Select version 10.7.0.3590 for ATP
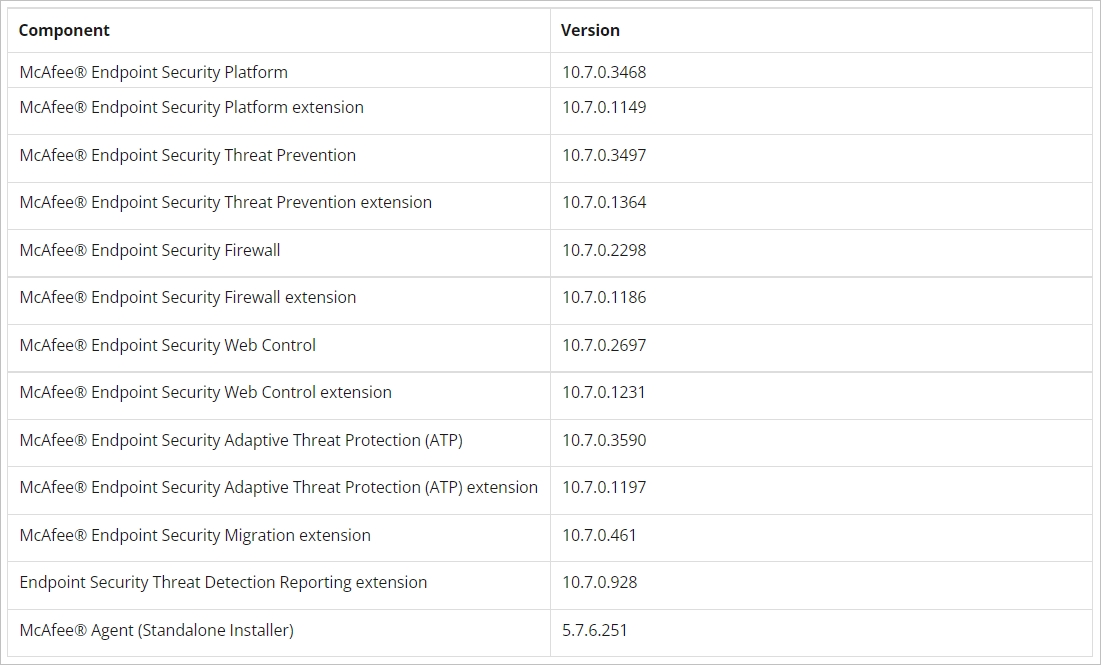 [604, 440]
